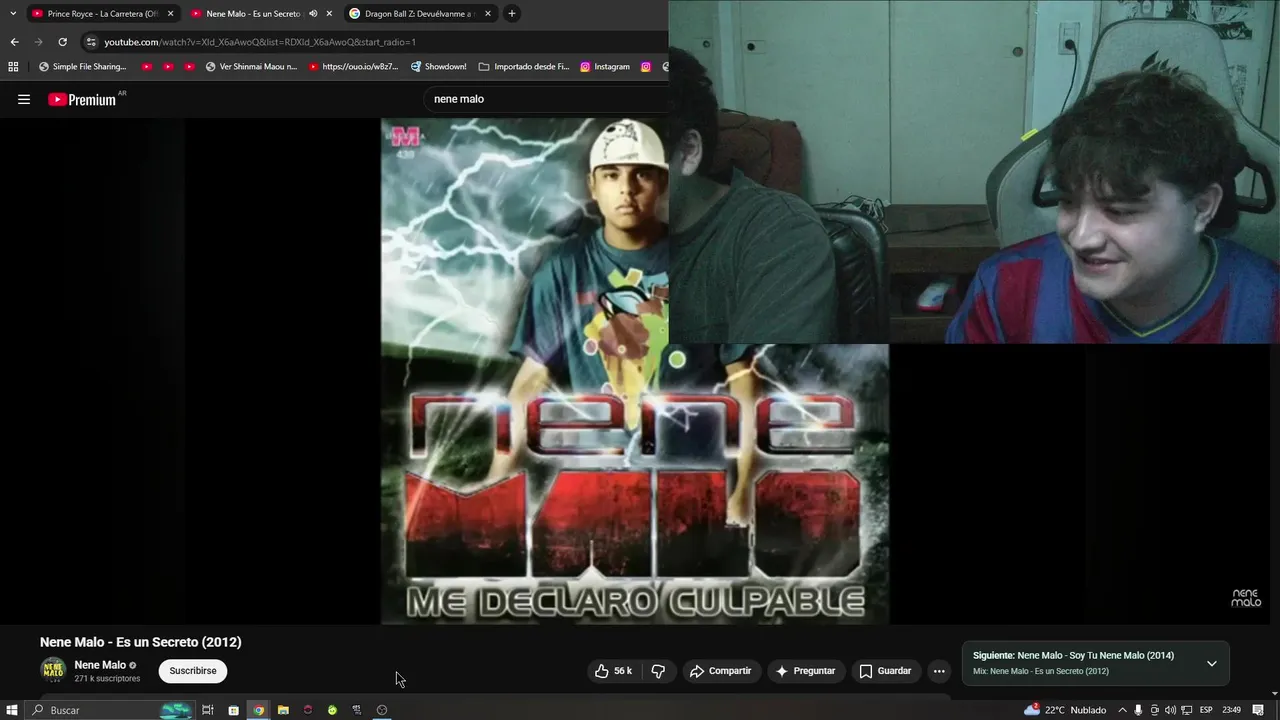This screenshot has width=1280, height=720.
Task: Go back to previous page in browser
Action: [14, 42]
